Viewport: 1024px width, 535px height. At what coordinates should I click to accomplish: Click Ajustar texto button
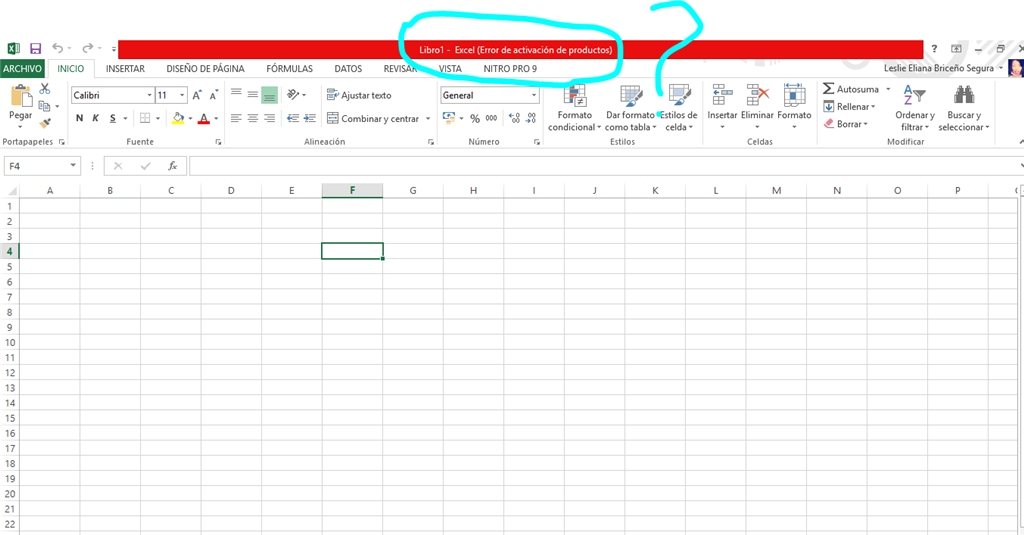pos(359,95)
